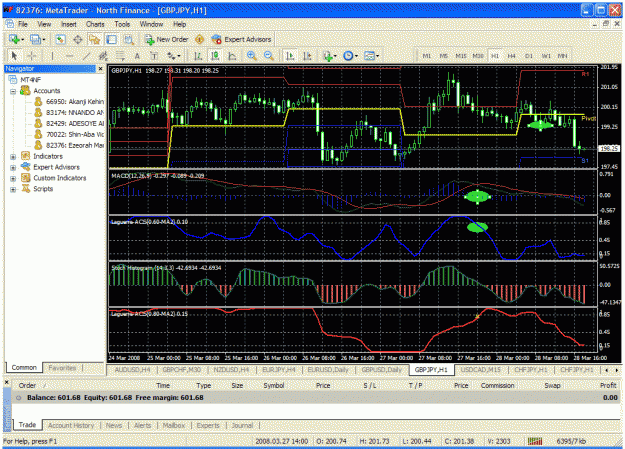Set timeframe to MN

[562, 56]
